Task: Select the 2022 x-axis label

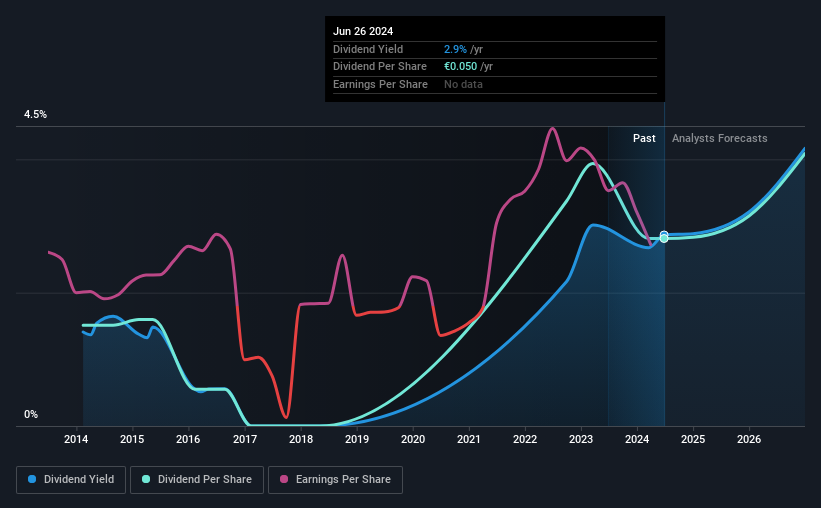Action: click(x=525, y=439)
